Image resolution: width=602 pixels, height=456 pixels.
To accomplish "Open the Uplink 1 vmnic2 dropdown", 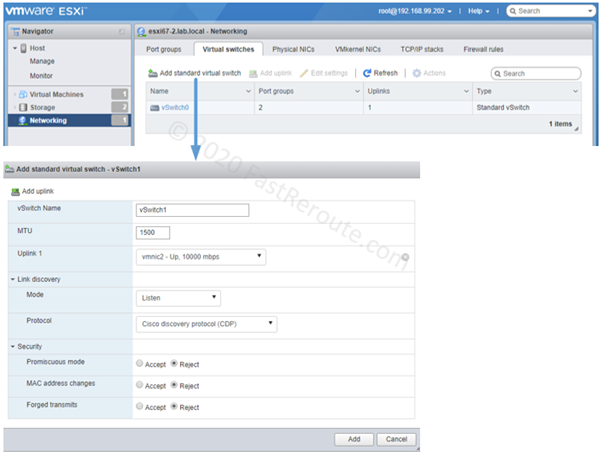I will [201, 257].
